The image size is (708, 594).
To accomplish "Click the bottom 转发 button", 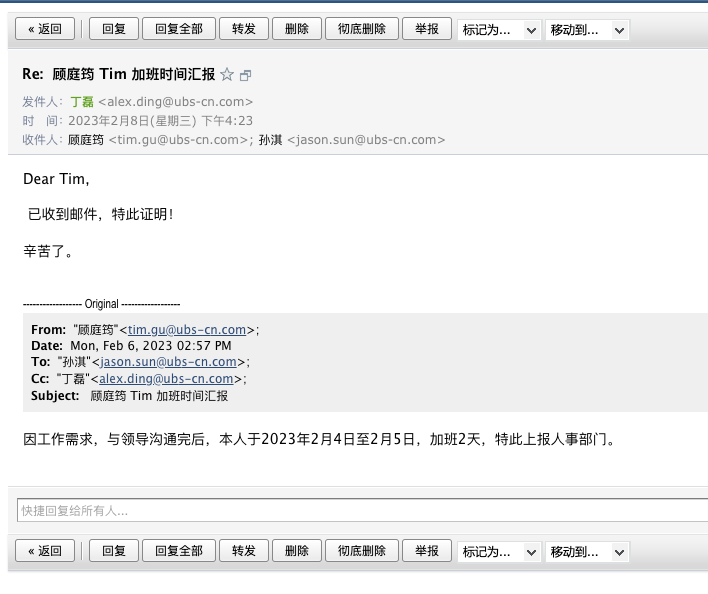I will pos(243,551).
